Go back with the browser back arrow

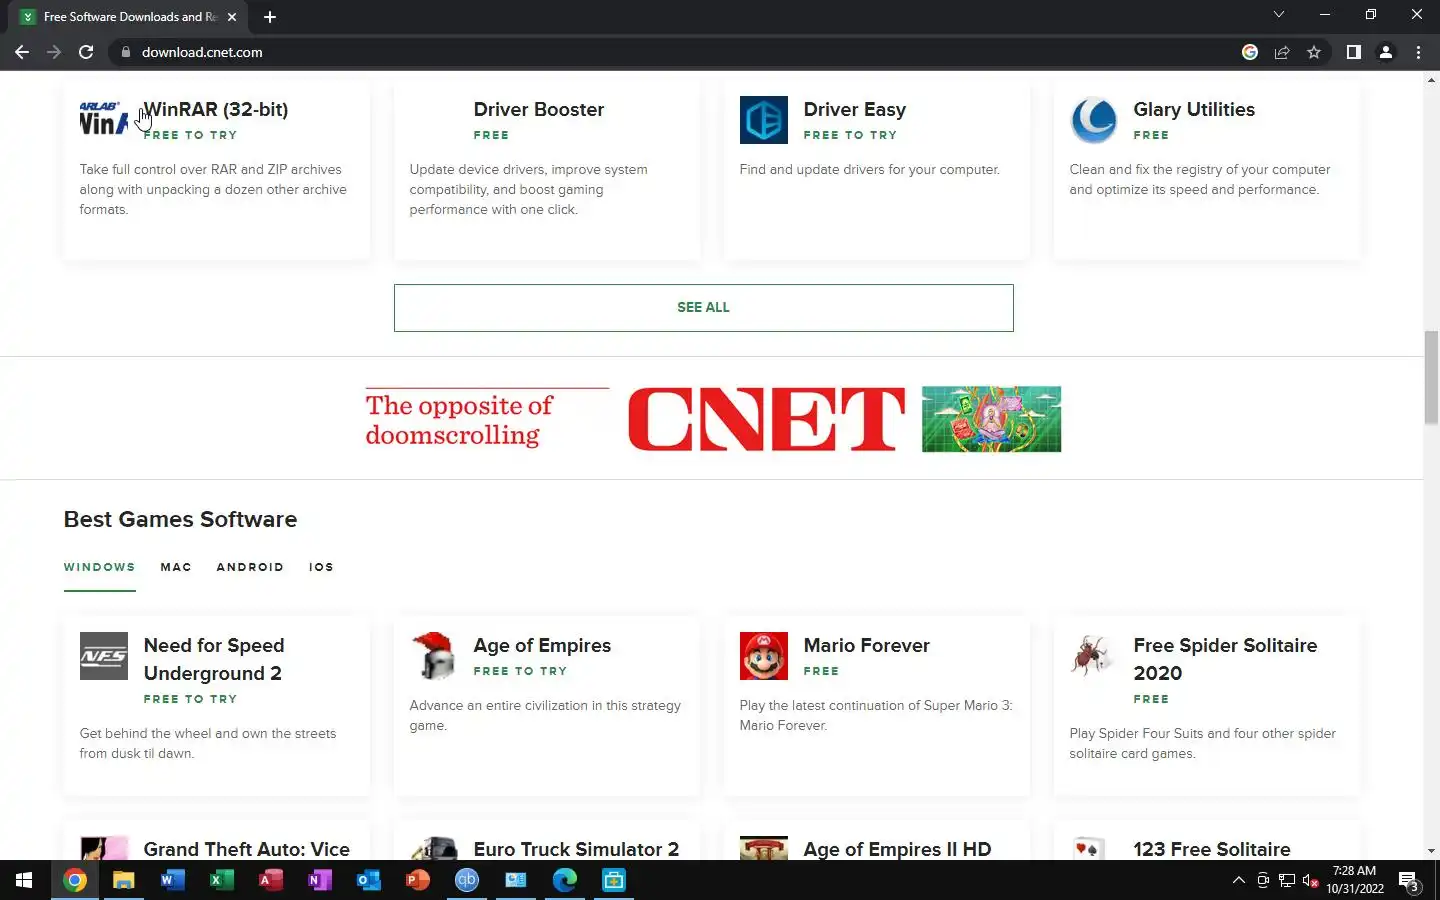click(22, 52)
